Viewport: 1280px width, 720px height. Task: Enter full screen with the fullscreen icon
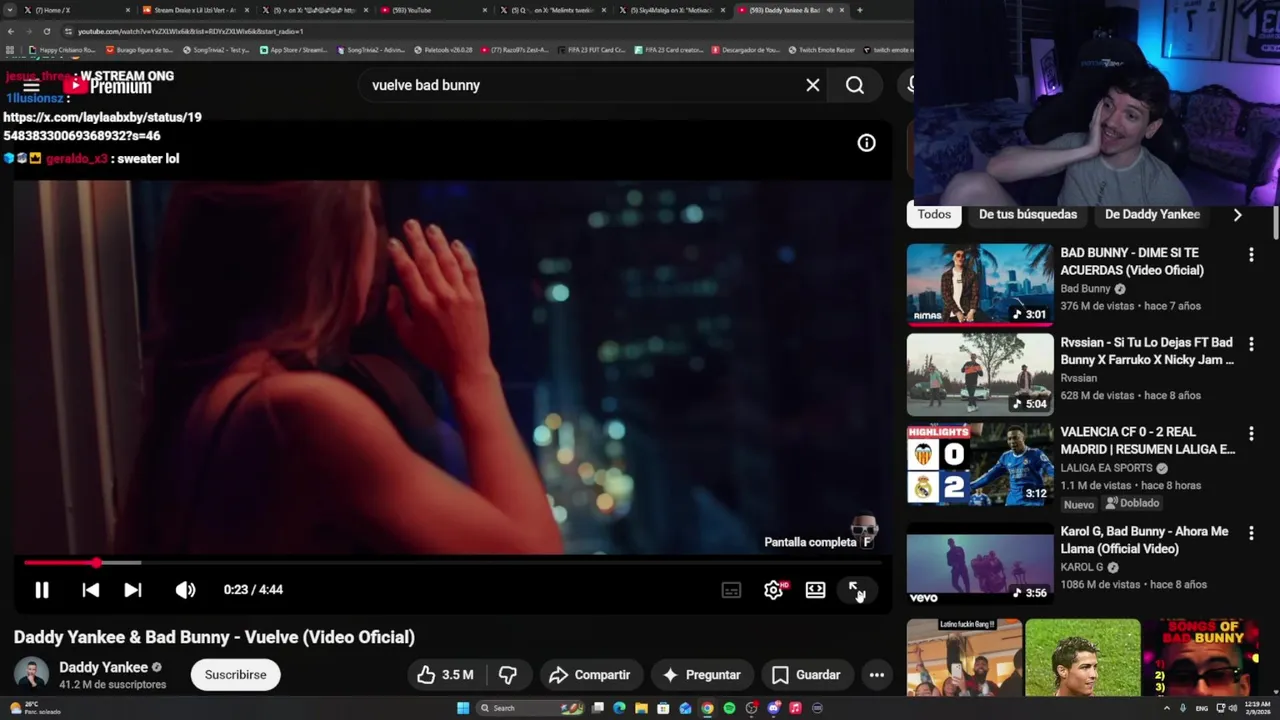[x=856, y=590]
